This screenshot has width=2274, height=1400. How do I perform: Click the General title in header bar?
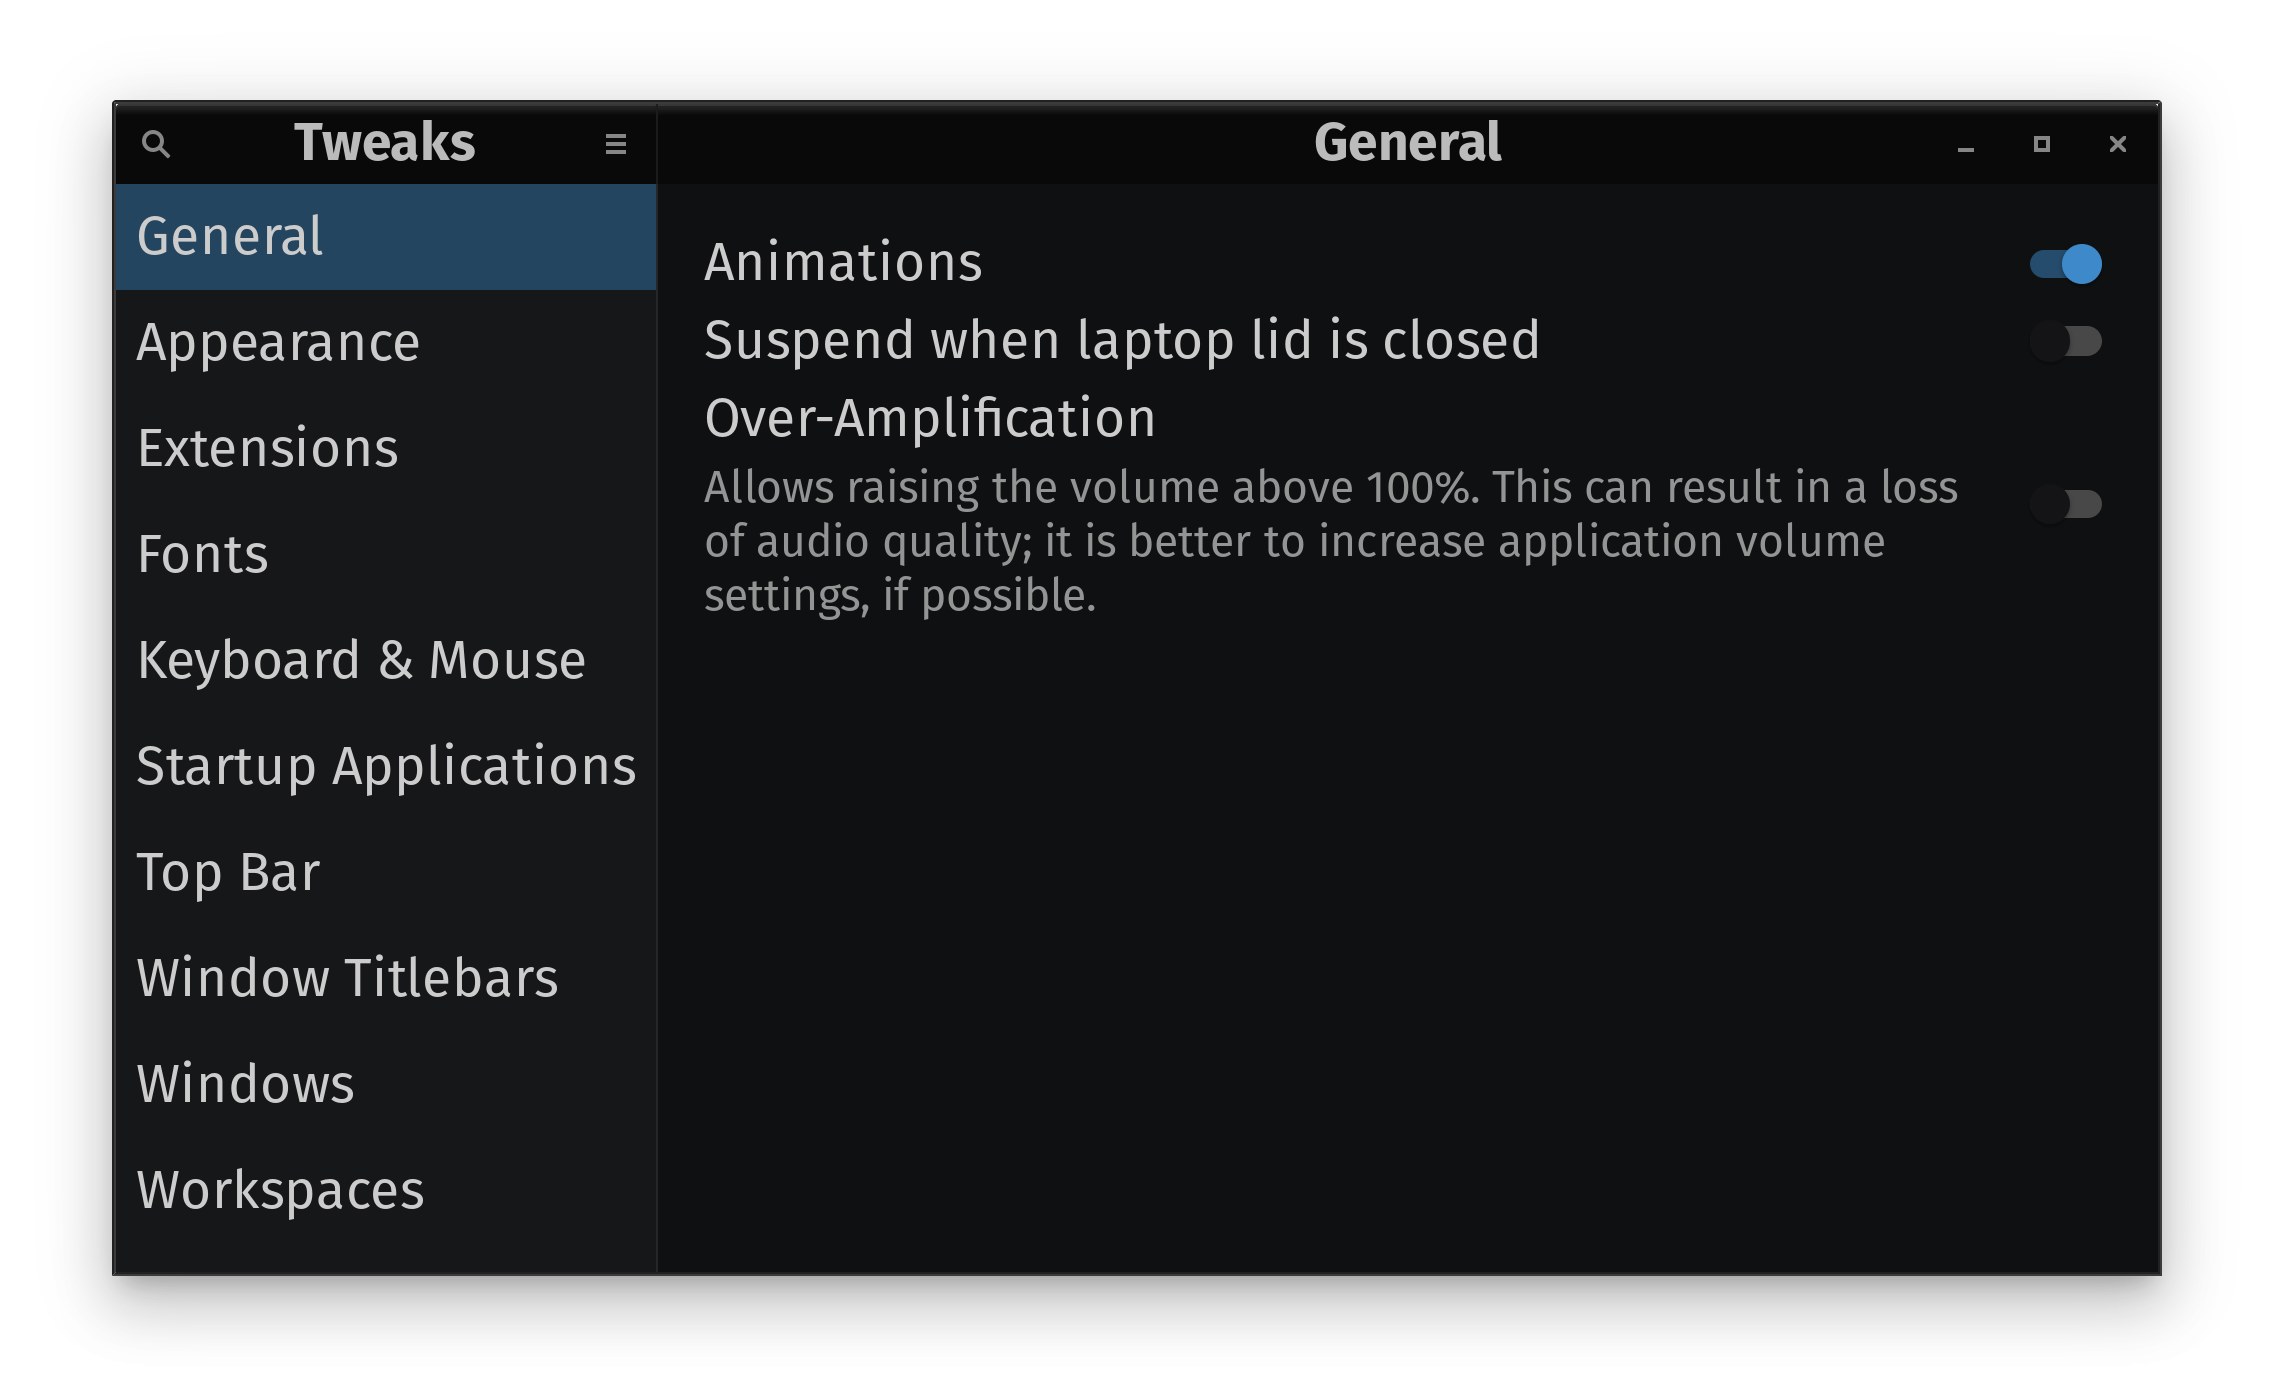[x=1408, y=142]
